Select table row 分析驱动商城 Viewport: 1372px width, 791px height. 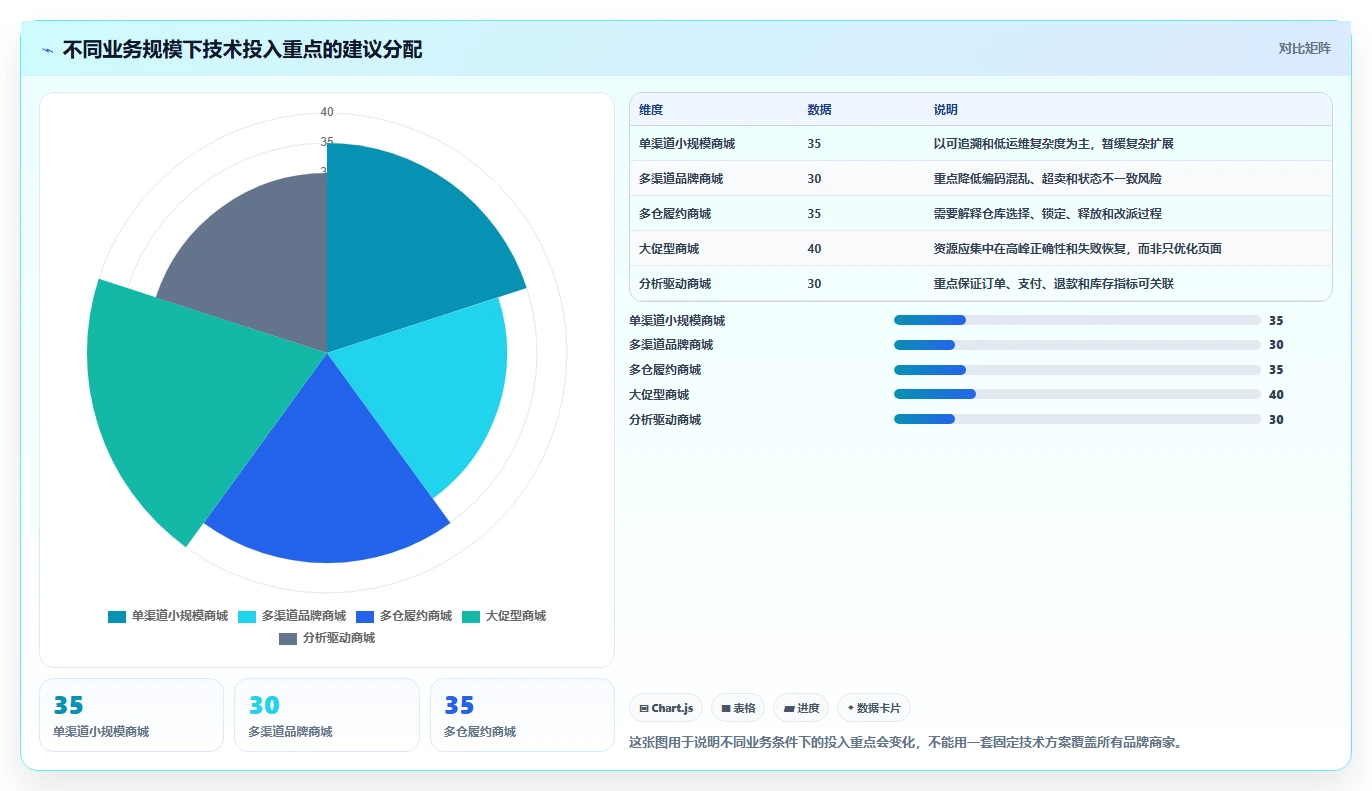coord(981,284)
